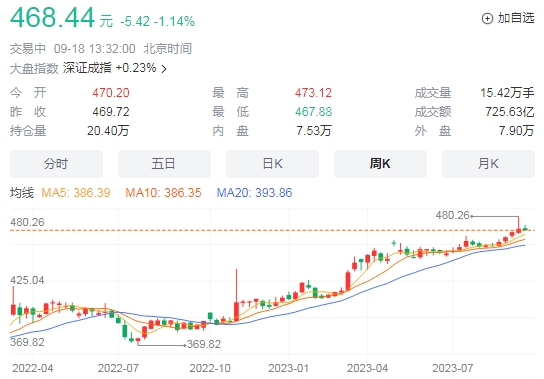Viewport: 544px width, 379px height.
Task: Click the open interest value 20.40万
Action: (x=108, y=131)
